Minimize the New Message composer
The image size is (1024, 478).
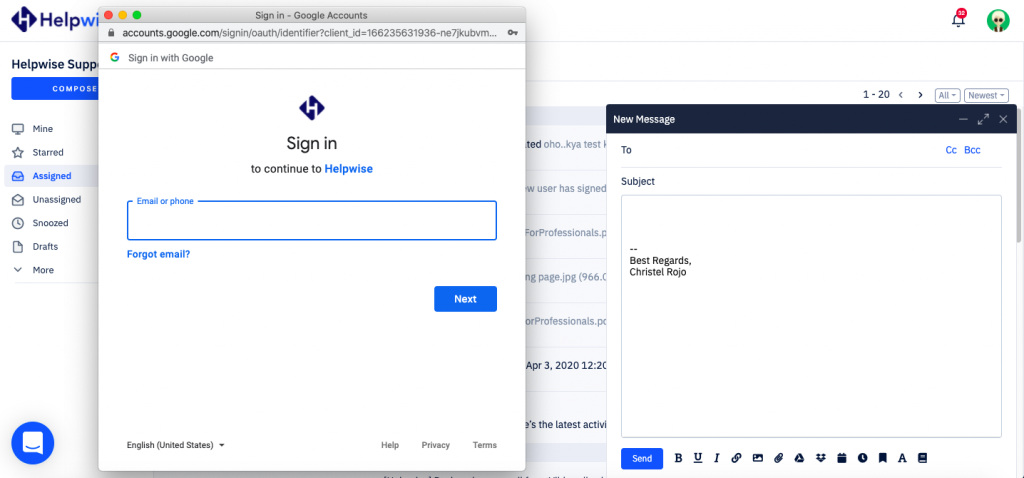point(963,120)
